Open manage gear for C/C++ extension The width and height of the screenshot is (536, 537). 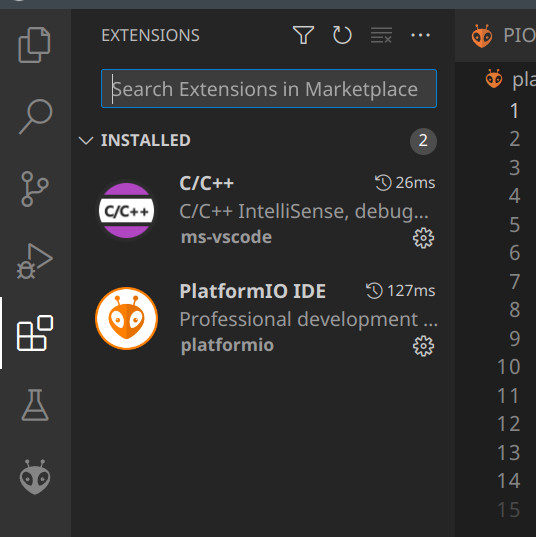click(423, 238)
